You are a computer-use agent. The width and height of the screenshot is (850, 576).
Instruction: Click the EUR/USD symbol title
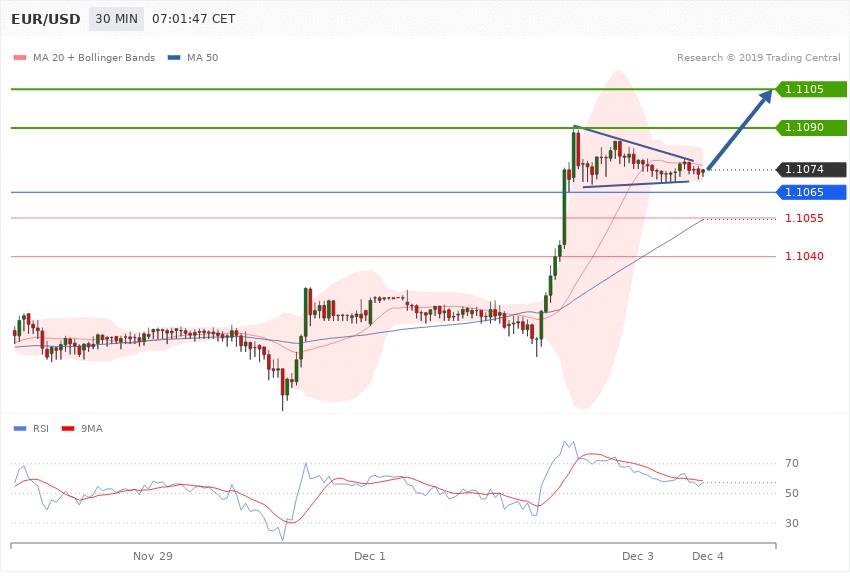click(45, 19)
